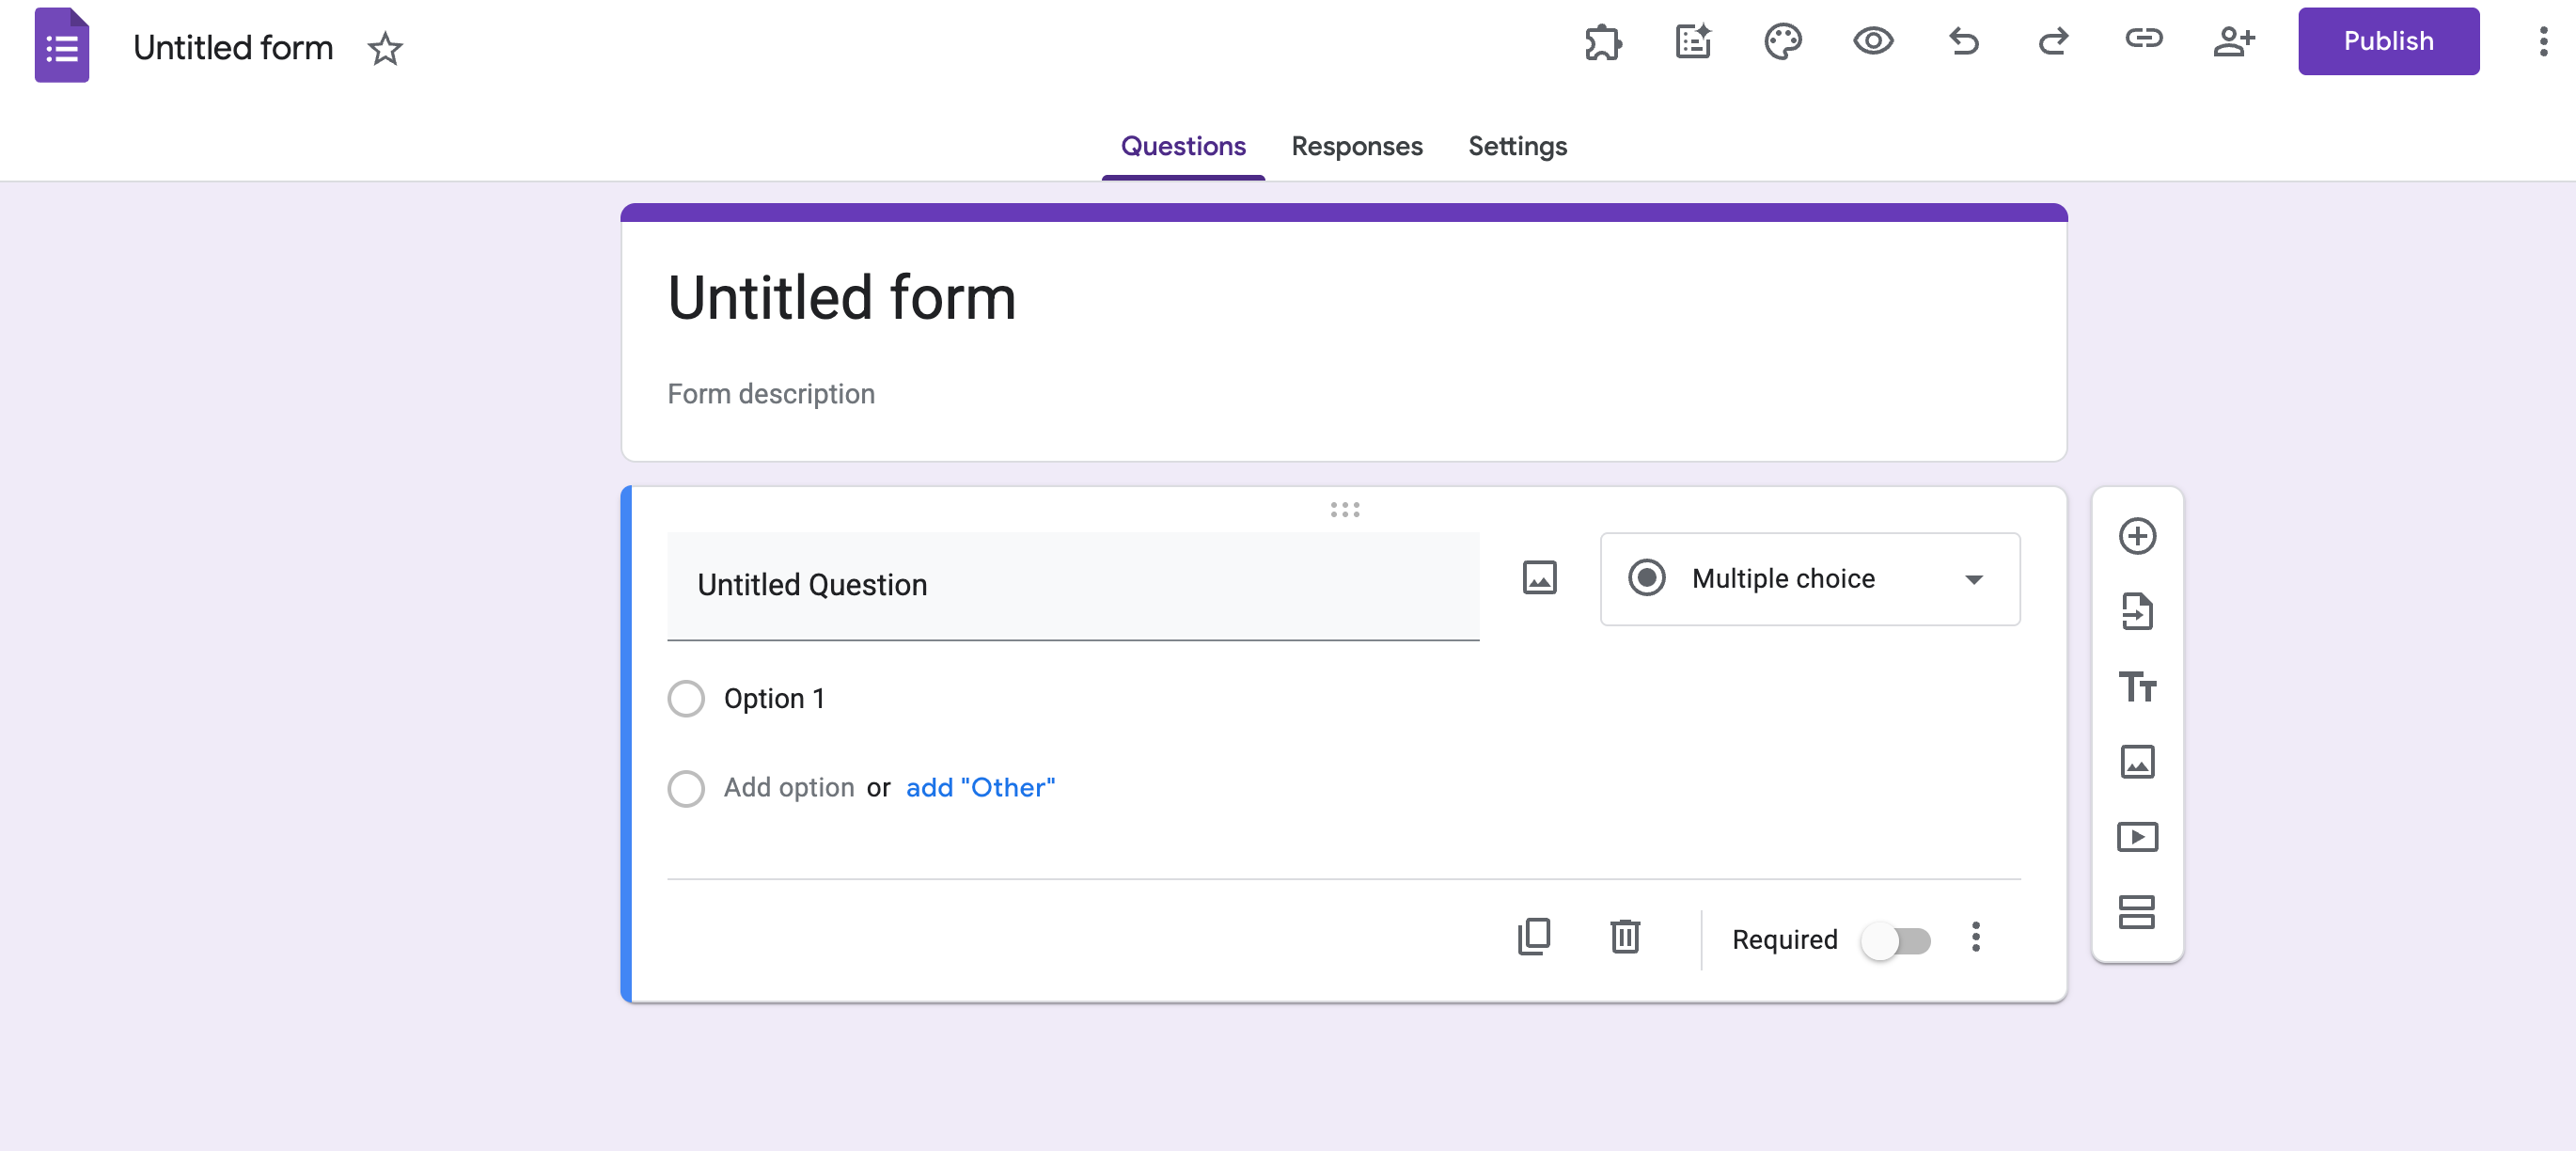Open the customize theme palette

(x=1782, y=42)
